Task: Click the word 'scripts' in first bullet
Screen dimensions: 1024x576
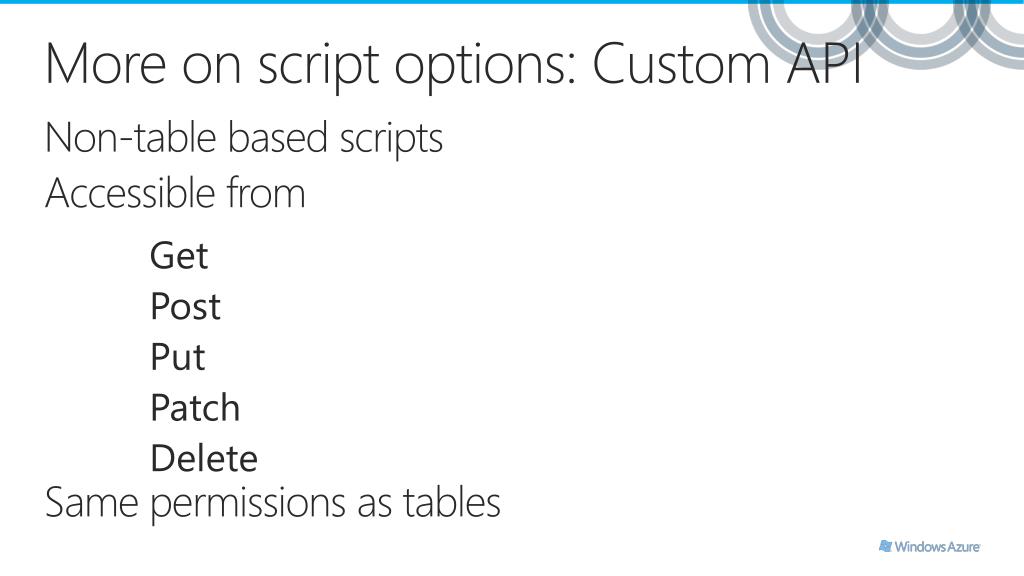Action: pyautogui.click(x=391, y=140)
